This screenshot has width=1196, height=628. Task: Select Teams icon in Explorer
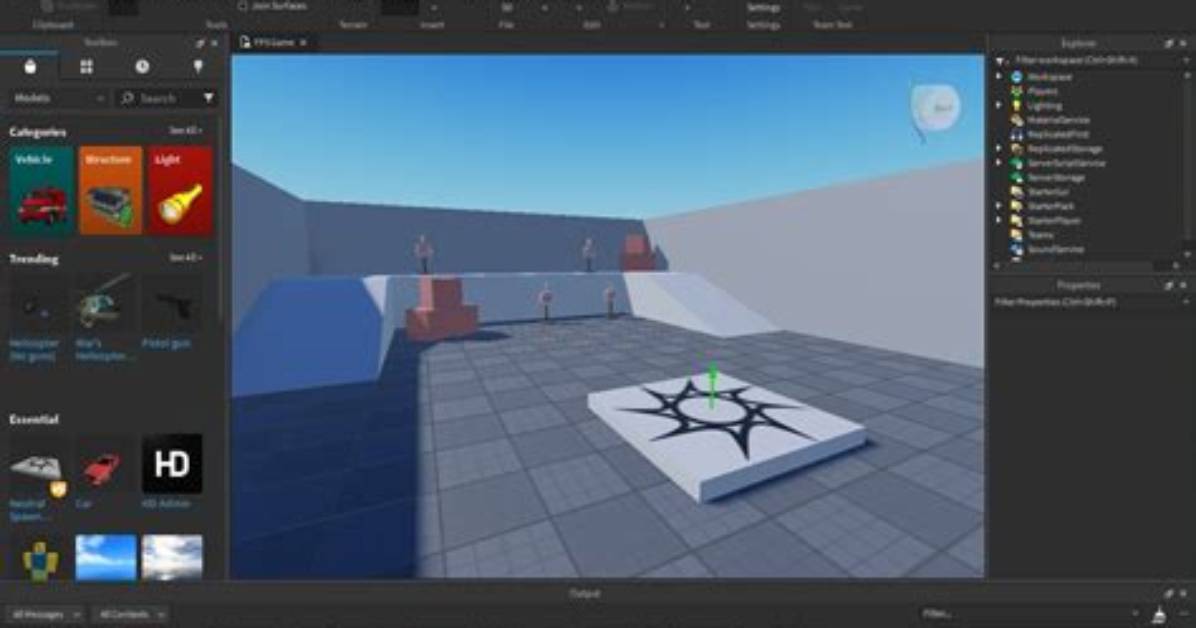[1017, 235]
